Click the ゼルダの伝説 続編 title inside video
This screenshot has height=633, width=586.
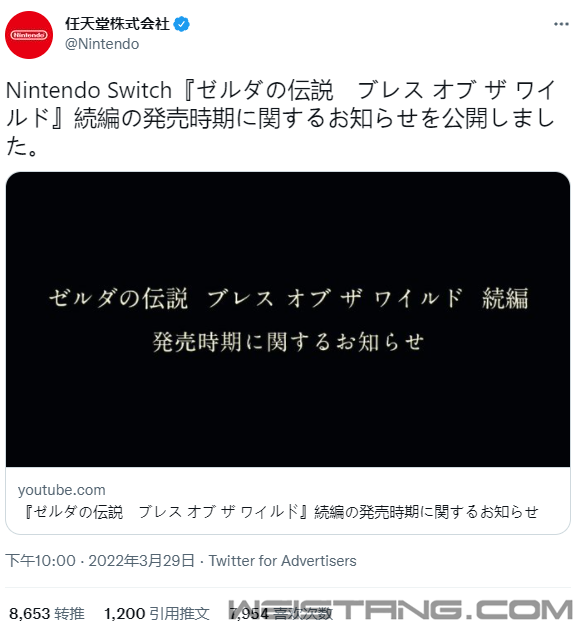pos(288,298)
